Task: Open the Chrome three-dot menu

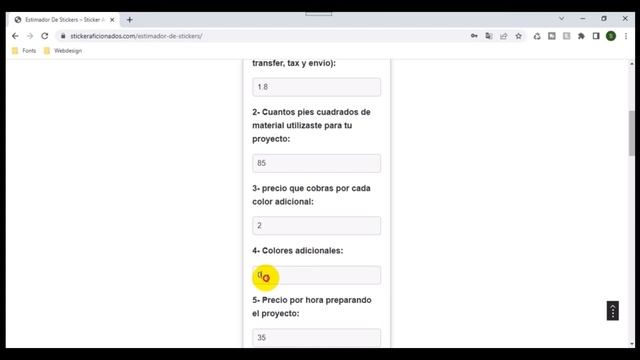Action: [626, 36]
